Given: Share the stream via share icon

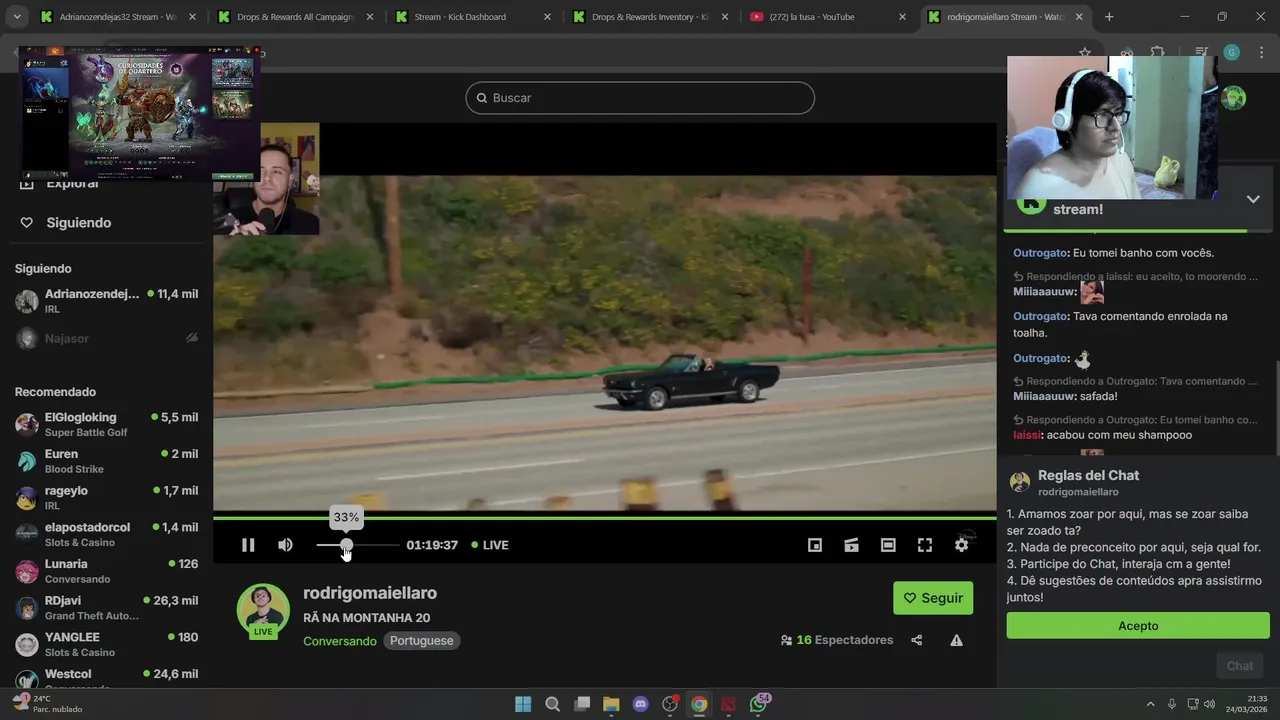Looking at the screenshot, I should 917,640.
